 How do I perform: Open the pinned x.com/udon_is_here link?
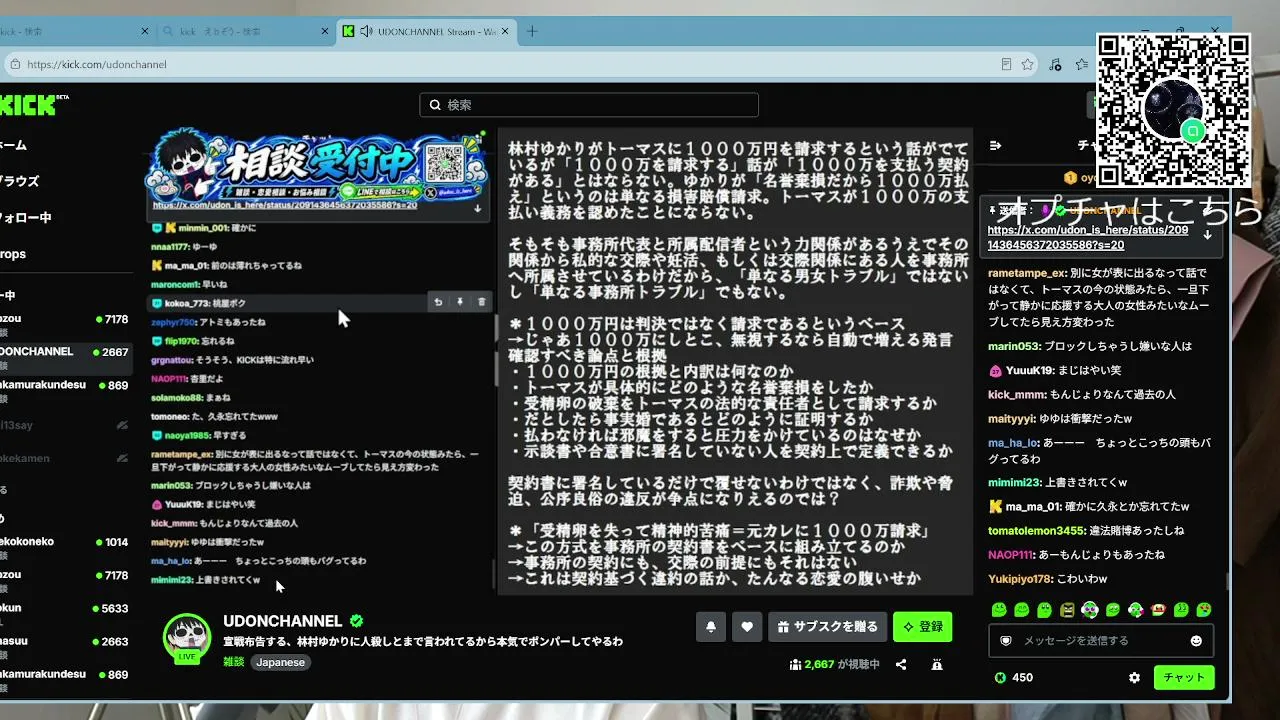[1088, 237]
